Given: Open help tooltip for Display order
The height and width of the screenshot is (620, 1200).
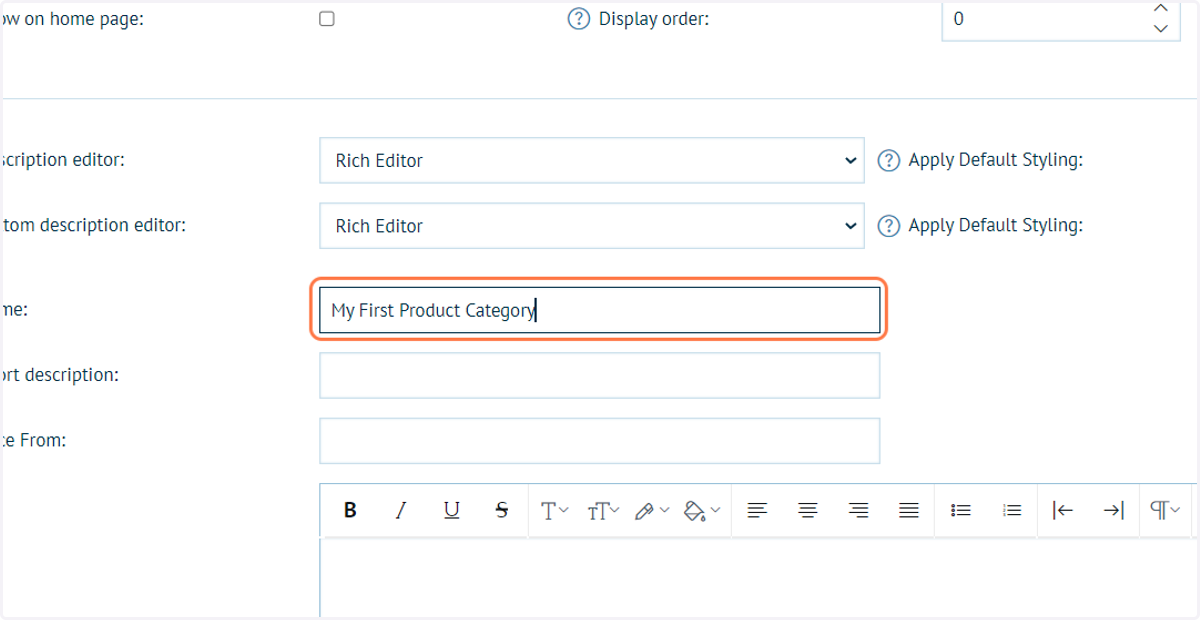Looking at the screenshot, I should point(579,19).
